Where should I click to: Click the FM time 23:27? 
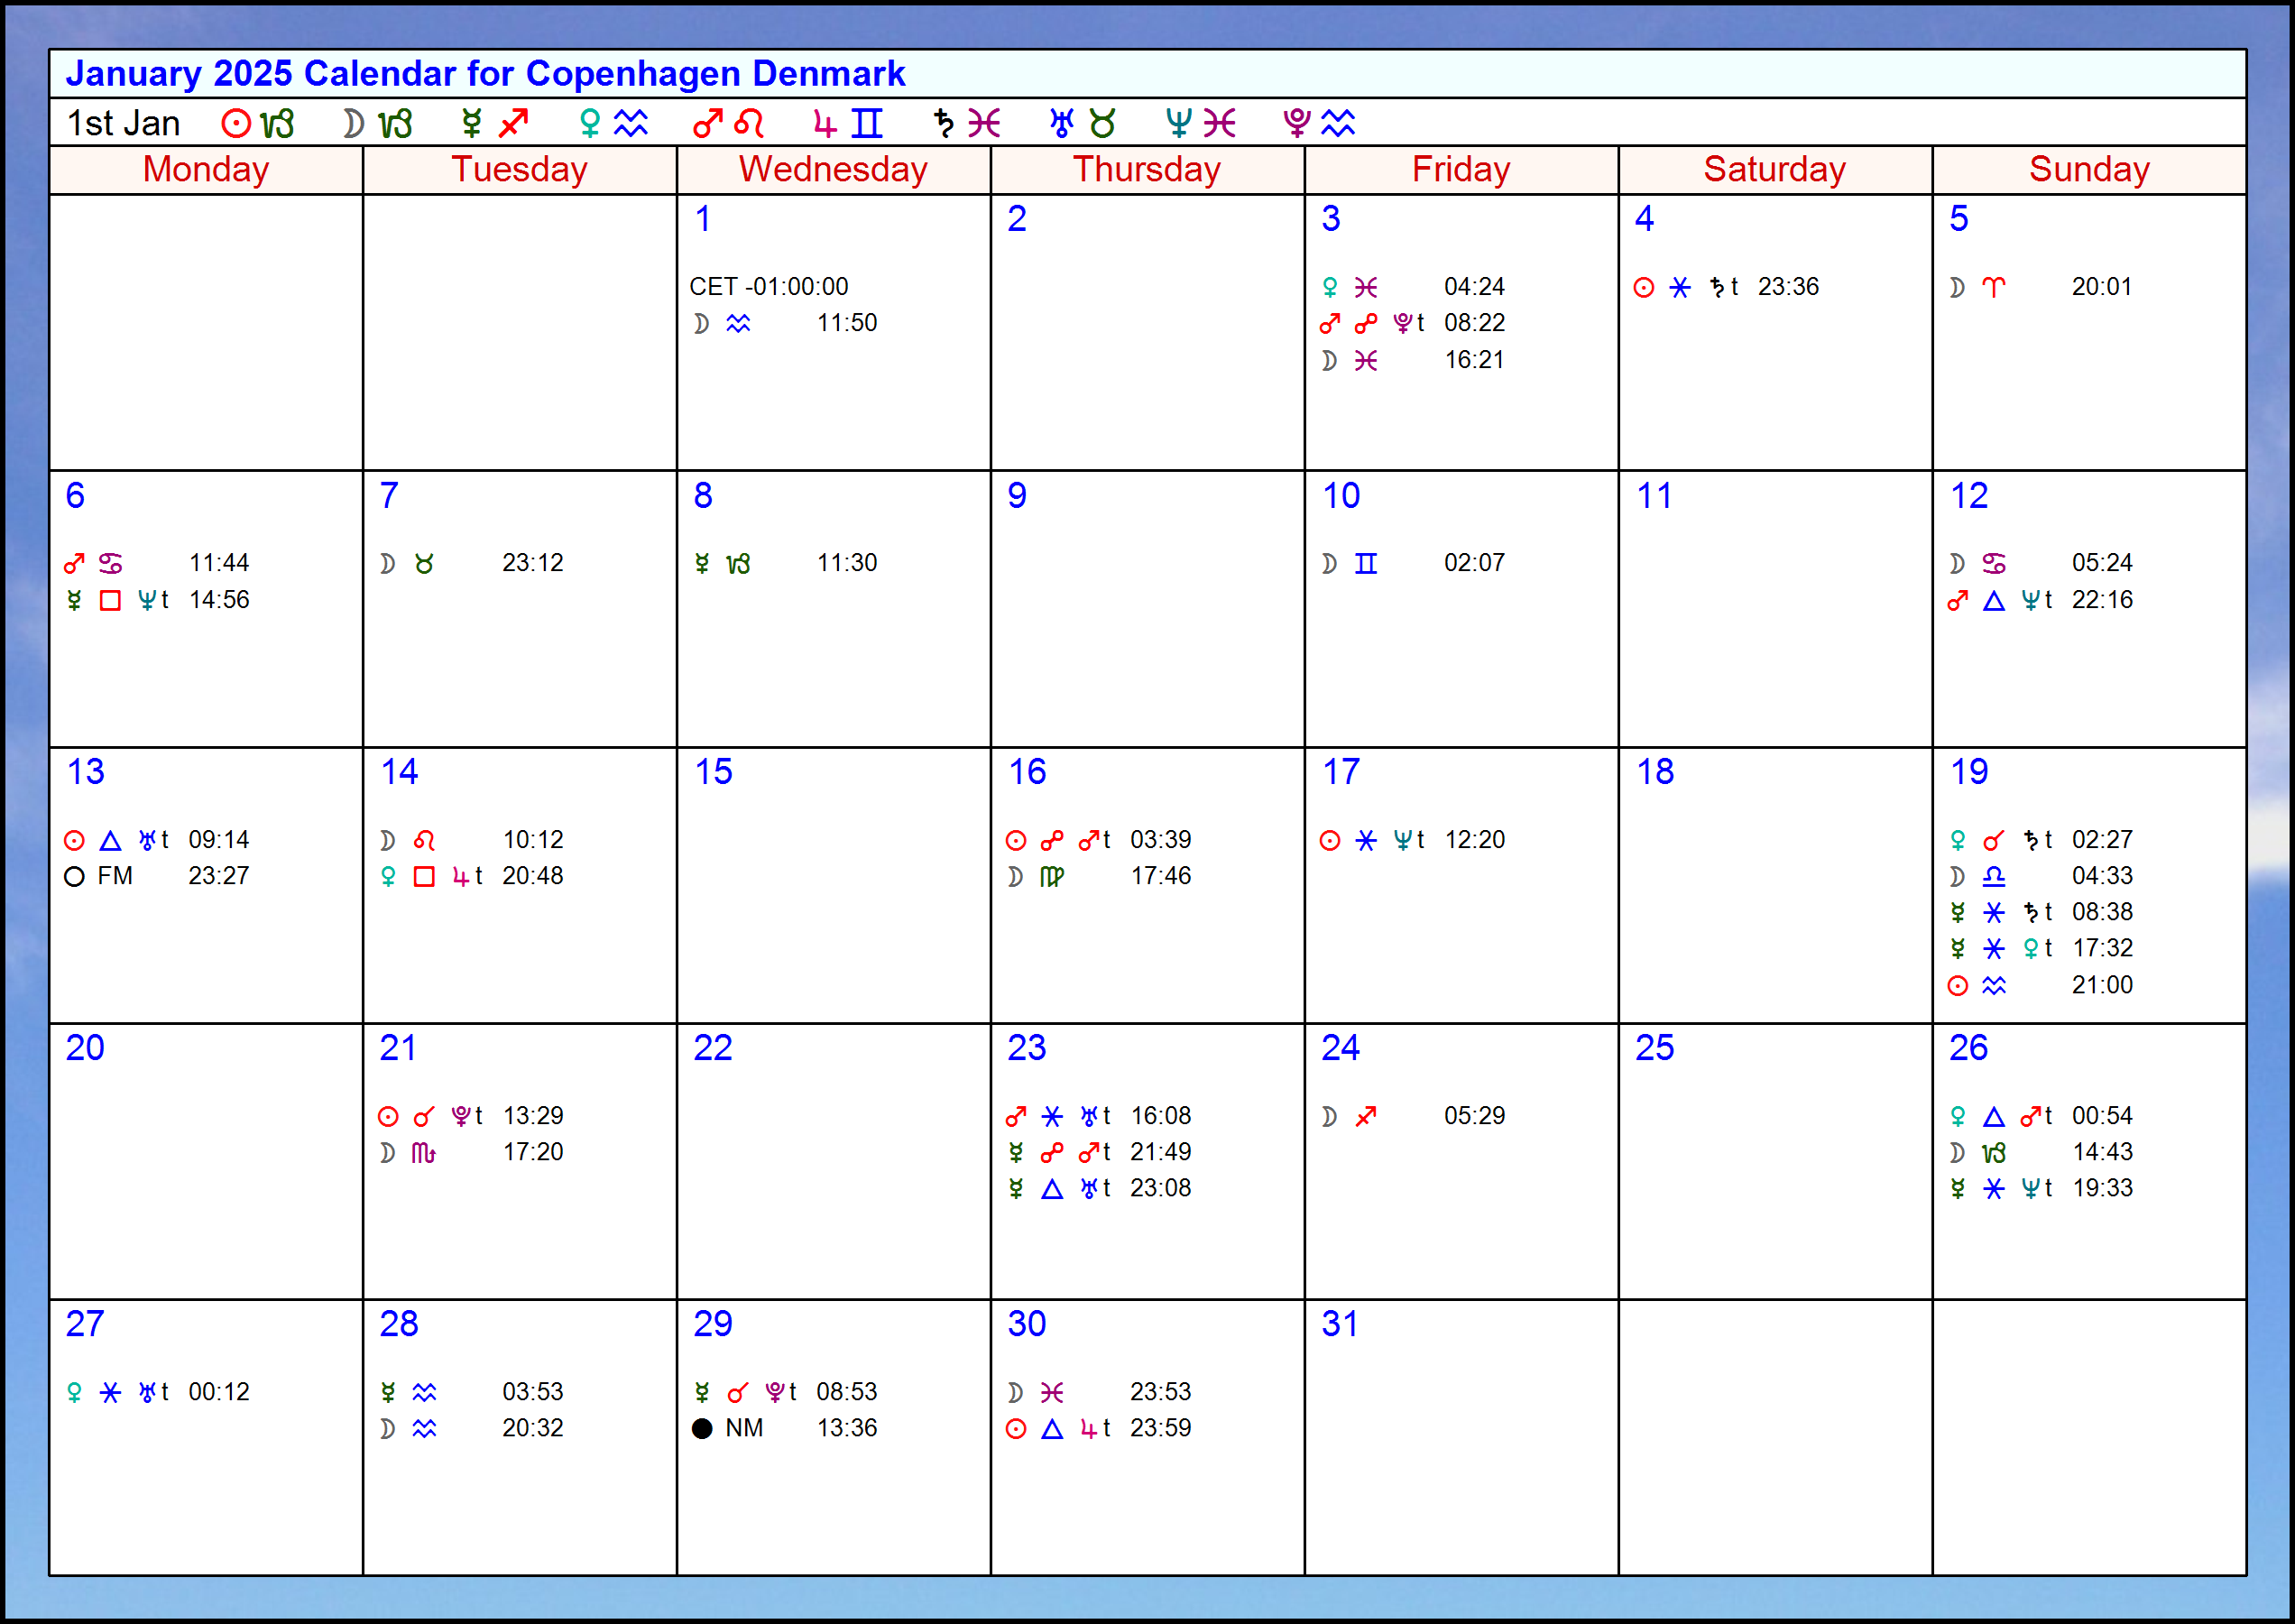219,876
